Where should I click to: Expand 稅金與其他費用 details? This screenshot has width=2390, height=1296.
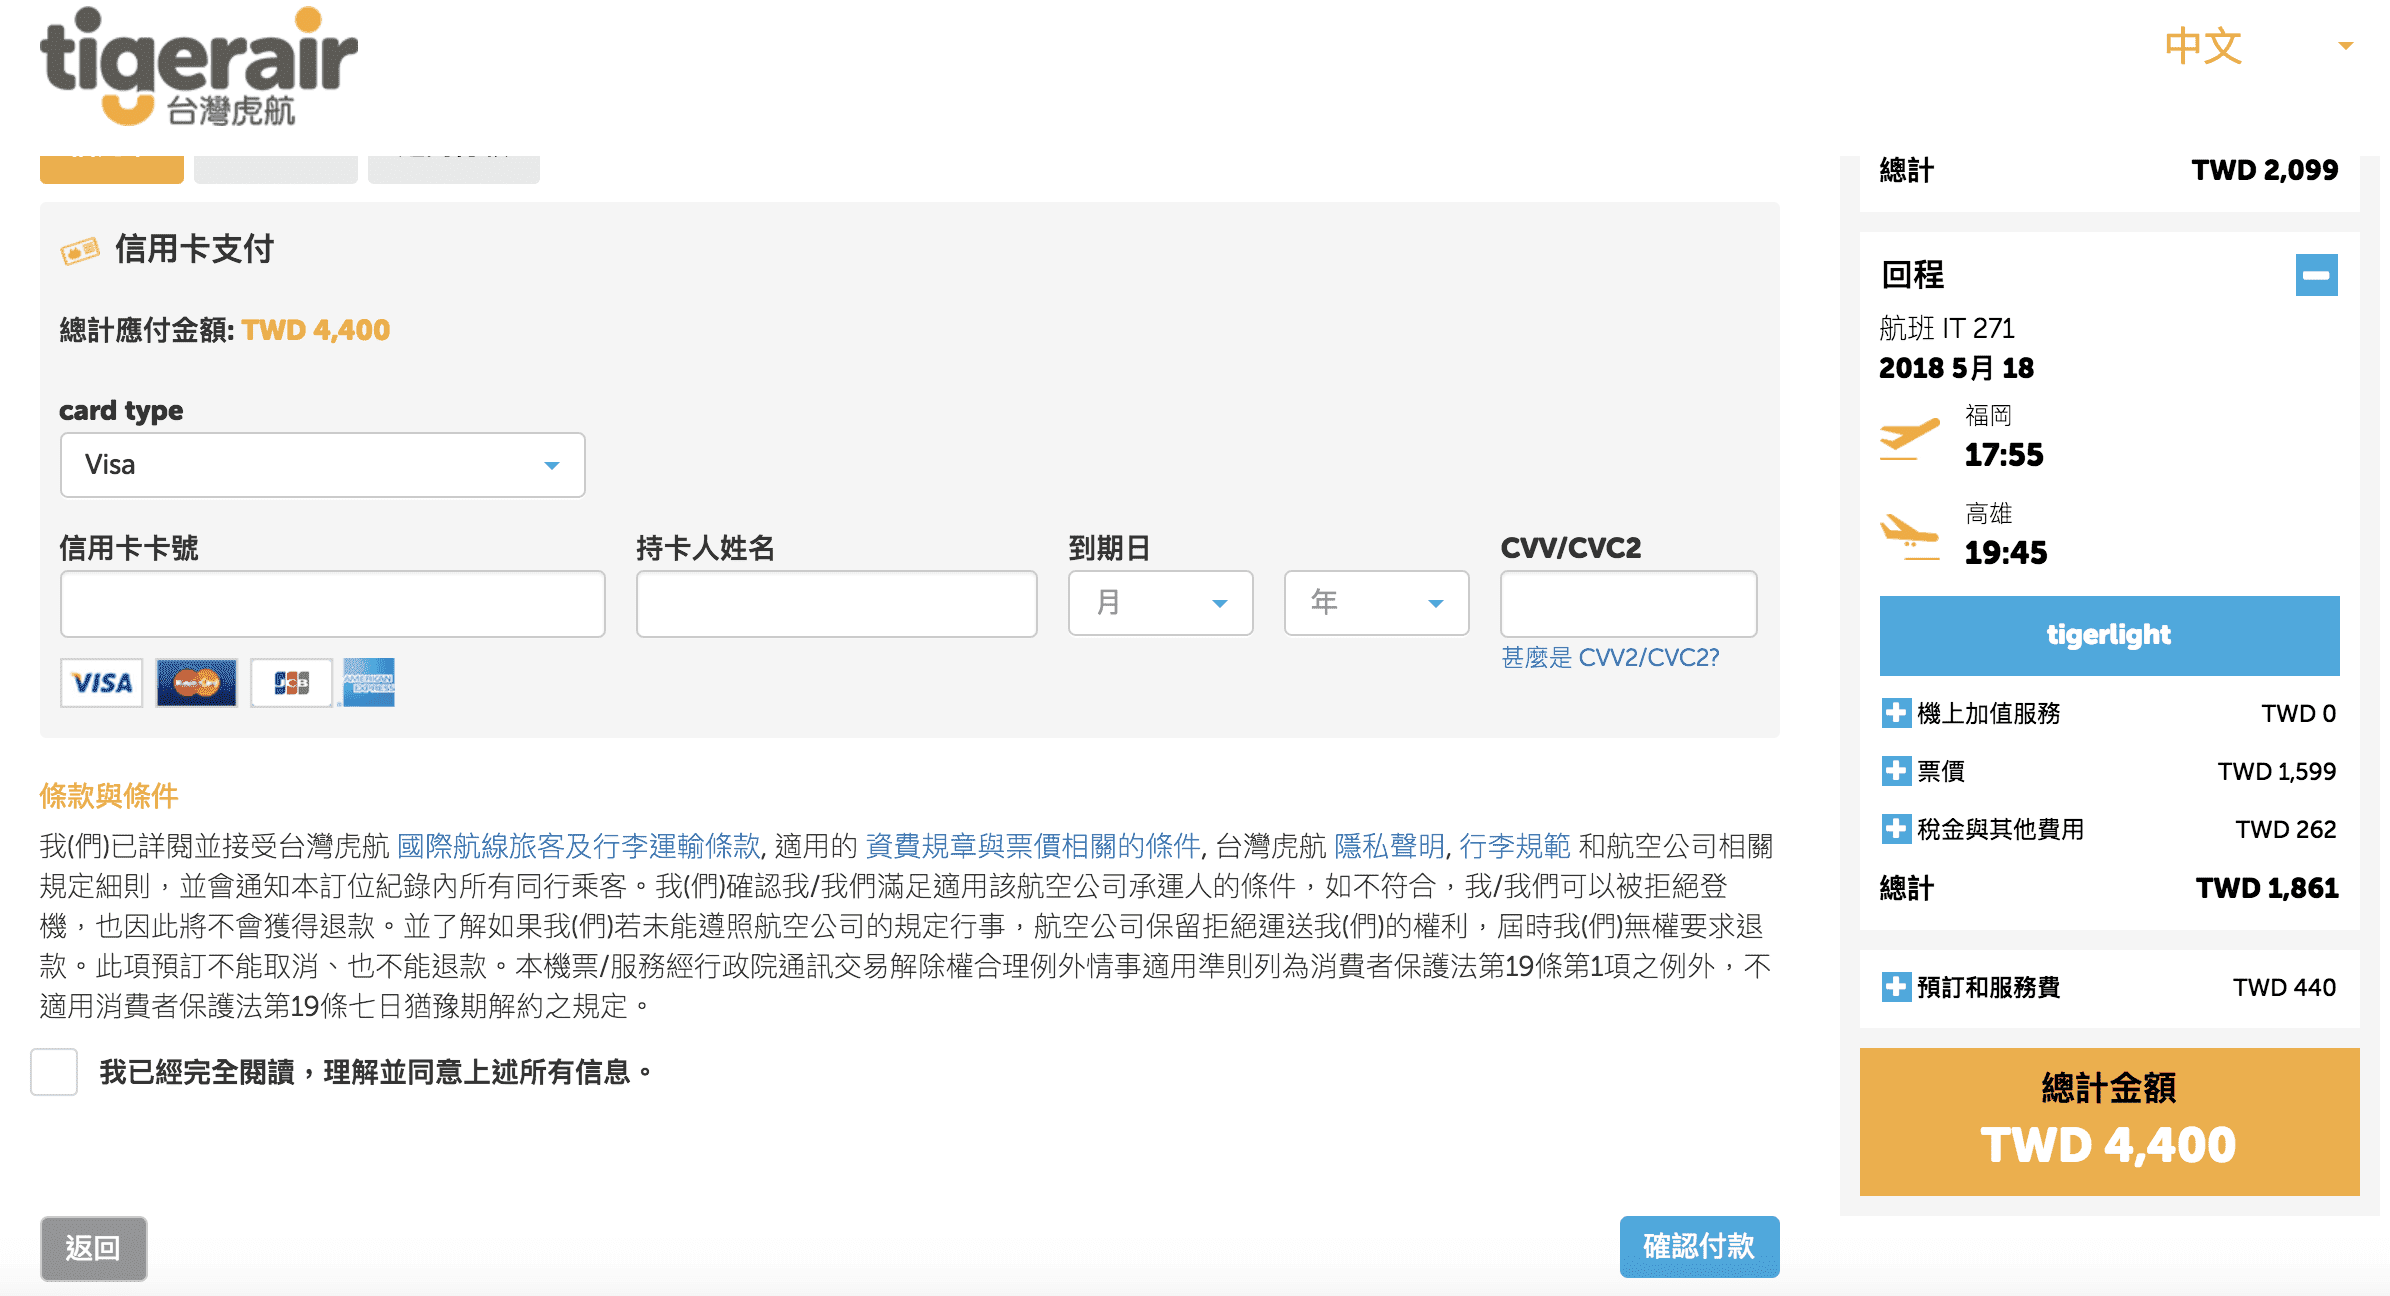click(1895, 829)
